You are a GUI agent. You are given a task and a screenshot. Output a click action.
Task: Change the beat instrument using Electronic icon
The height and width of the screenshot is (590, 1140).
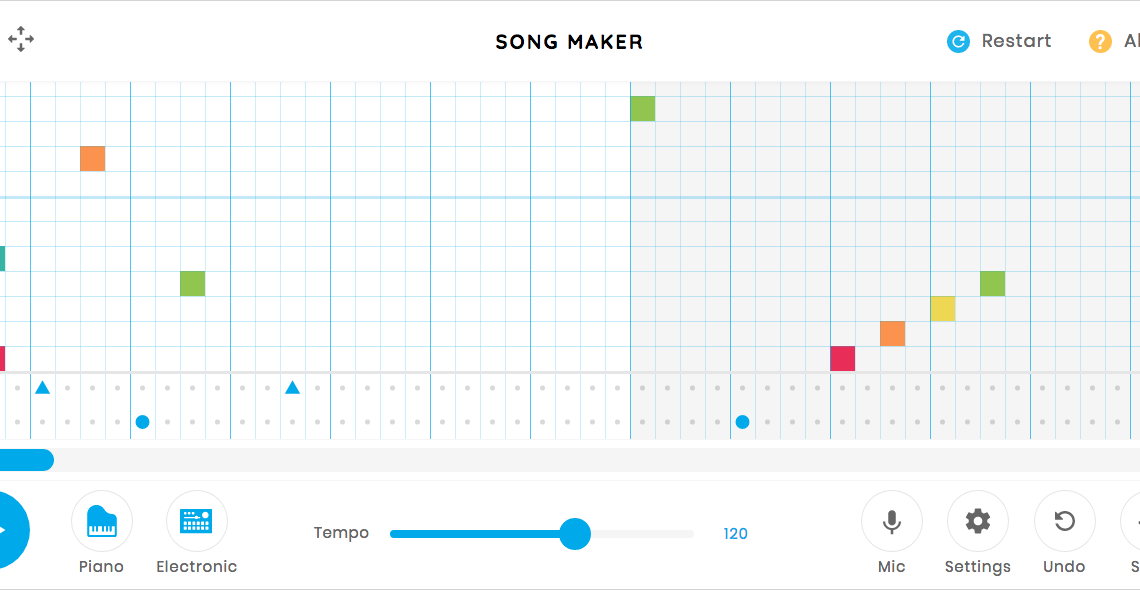(x=196, y=522)
